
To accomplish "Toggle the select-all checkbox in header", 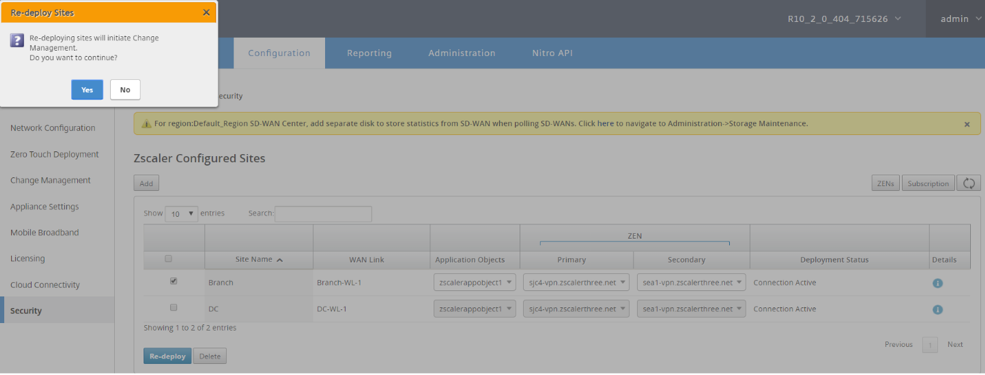I will (168, 258).
